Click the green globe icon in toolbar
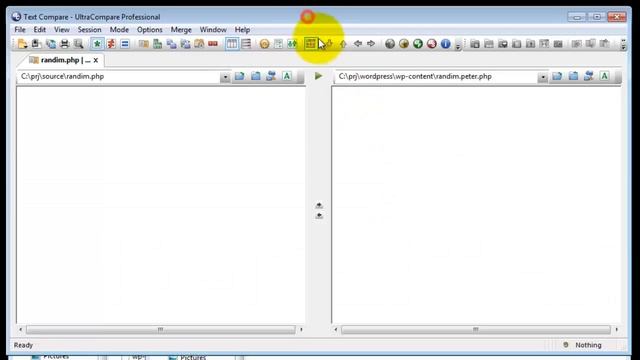640x360 pixels. point(418,44)
